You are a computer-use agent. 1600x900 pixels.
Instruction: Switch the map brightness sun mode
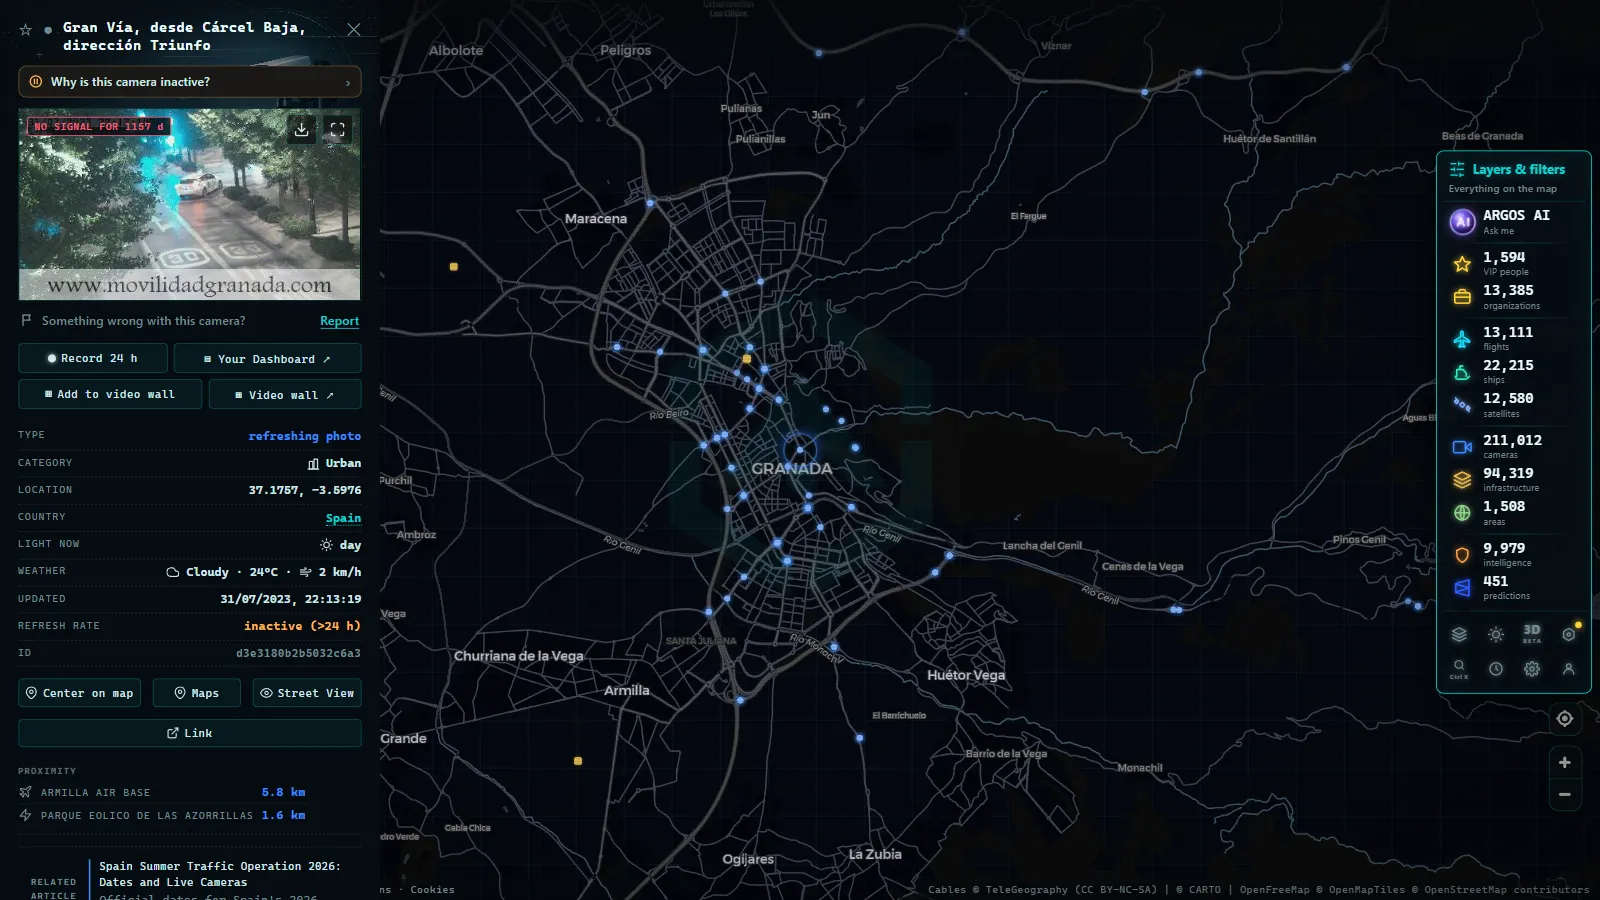[1496, 634]
